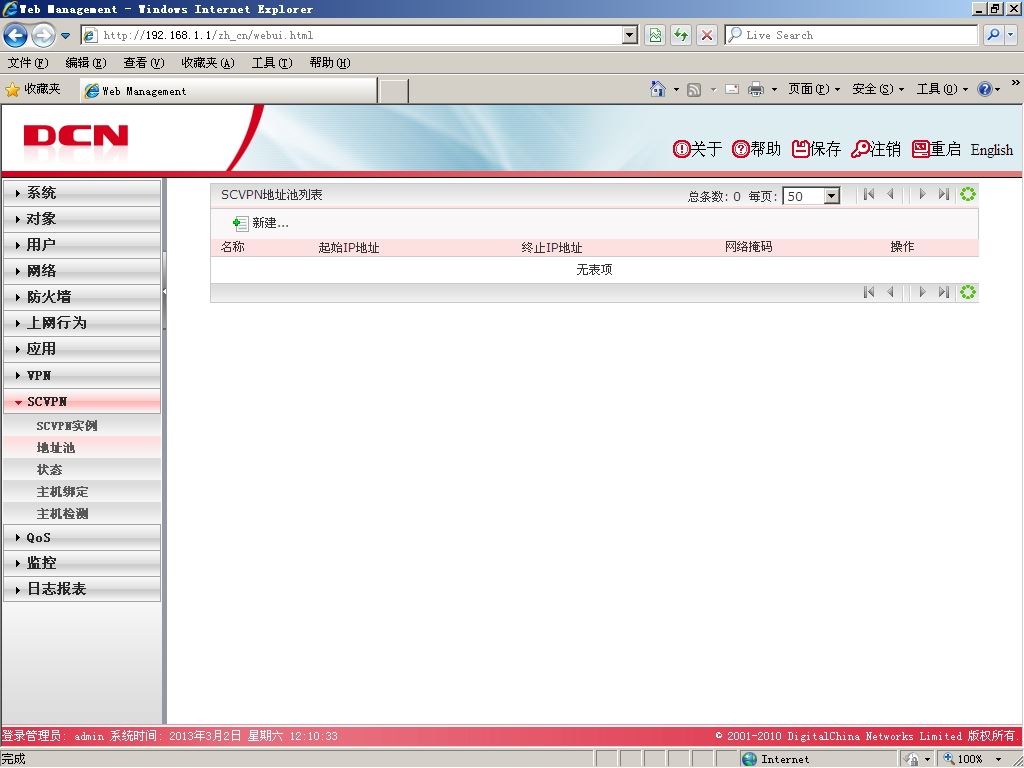Expand the 监控 menu section

(x=82, y=563)
